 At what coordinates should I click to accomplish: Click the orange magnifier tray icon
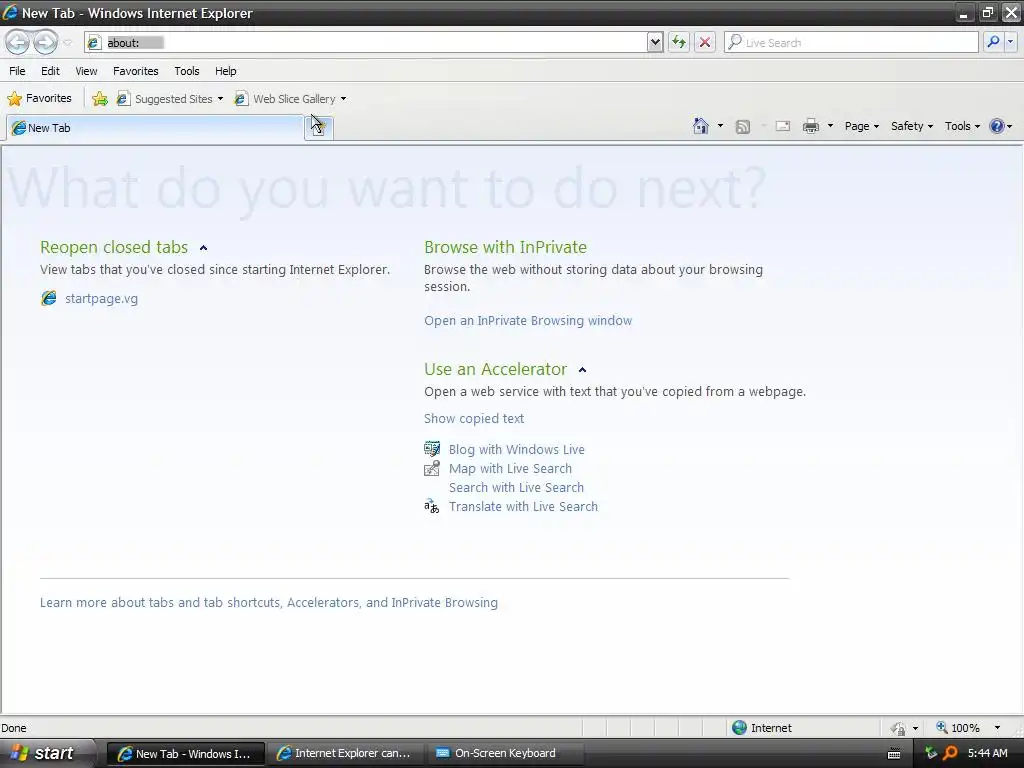point(950,754)
